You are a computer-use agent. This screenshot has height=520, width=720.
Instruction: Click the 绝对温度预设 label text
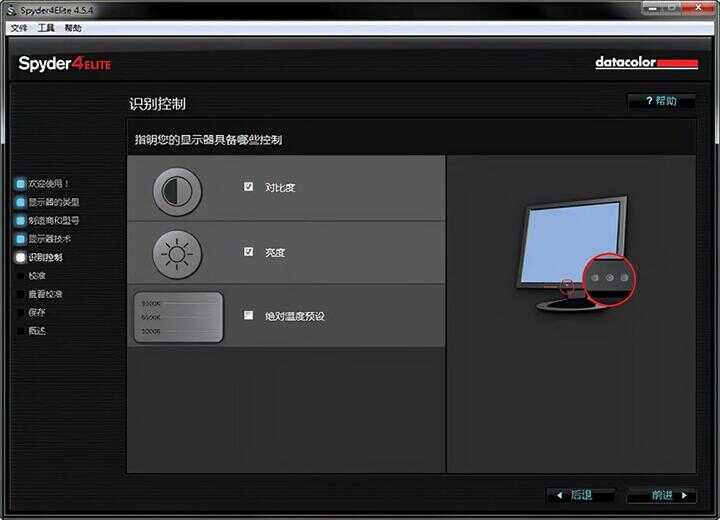294,316
